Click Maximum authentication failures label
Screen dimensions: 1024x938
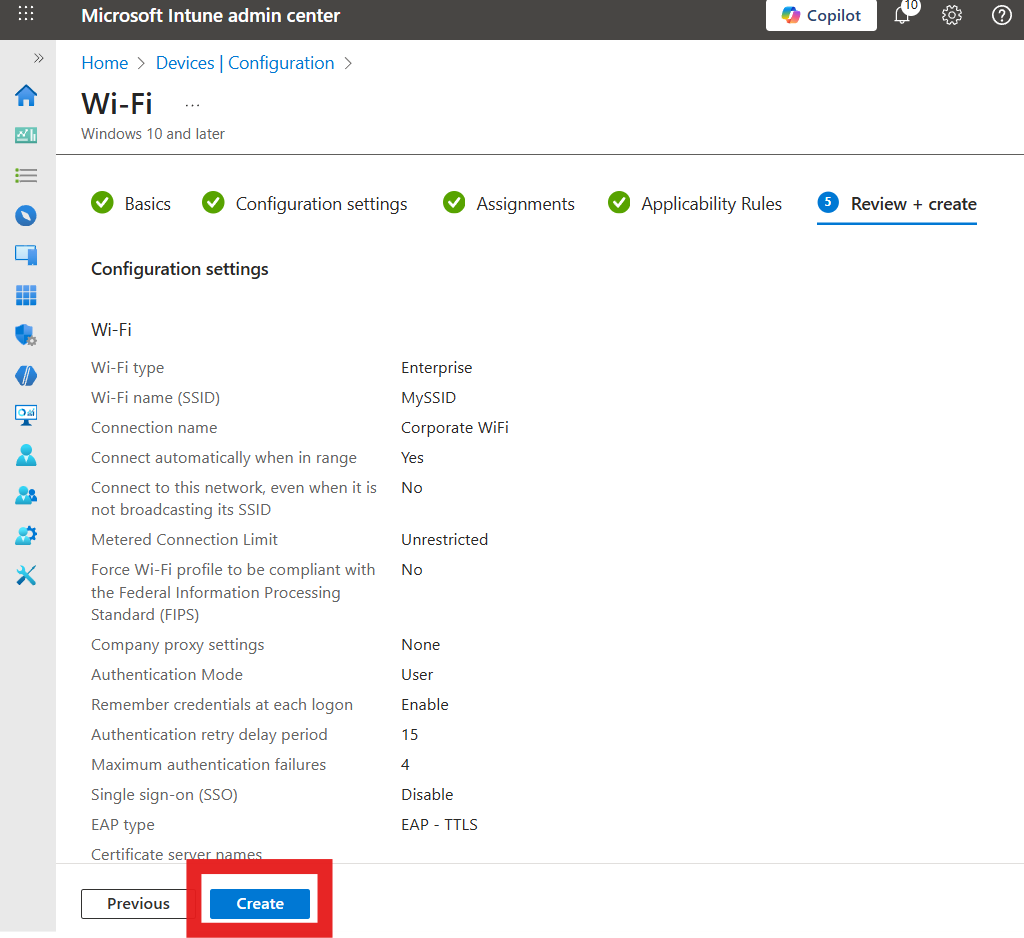[208, 764]
